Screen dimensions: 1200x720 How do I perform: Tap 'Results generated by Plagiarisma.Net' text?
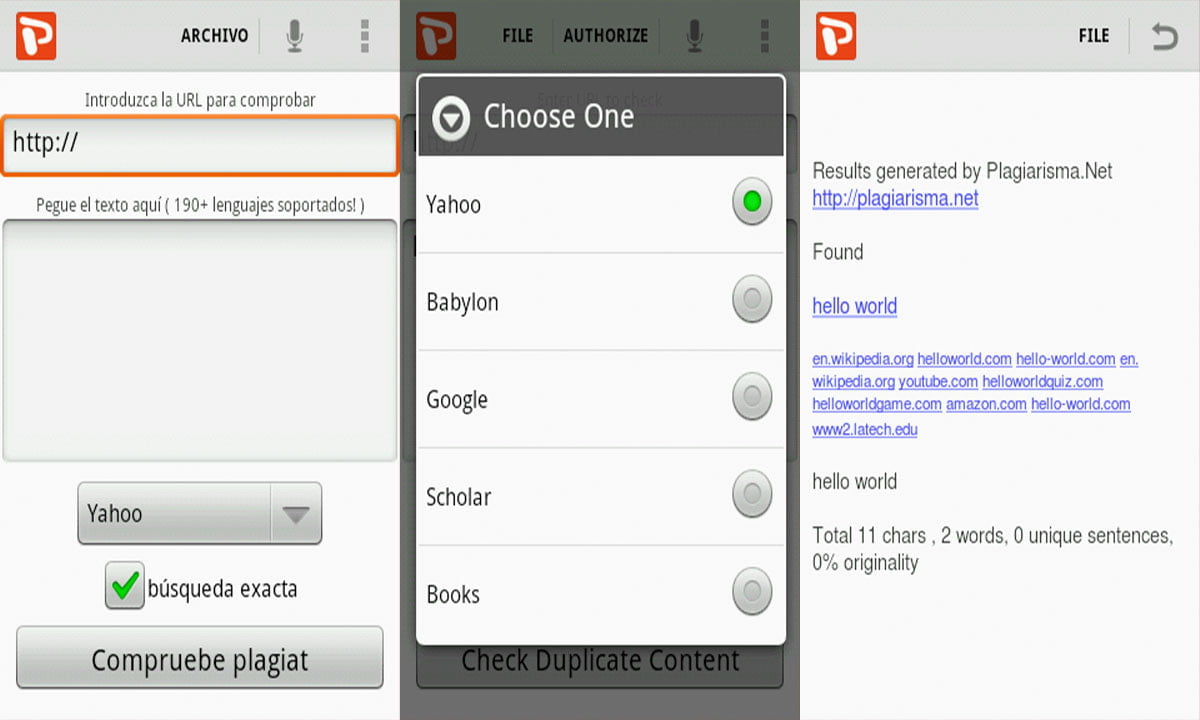pyautogui.click(x=962, y=171)
